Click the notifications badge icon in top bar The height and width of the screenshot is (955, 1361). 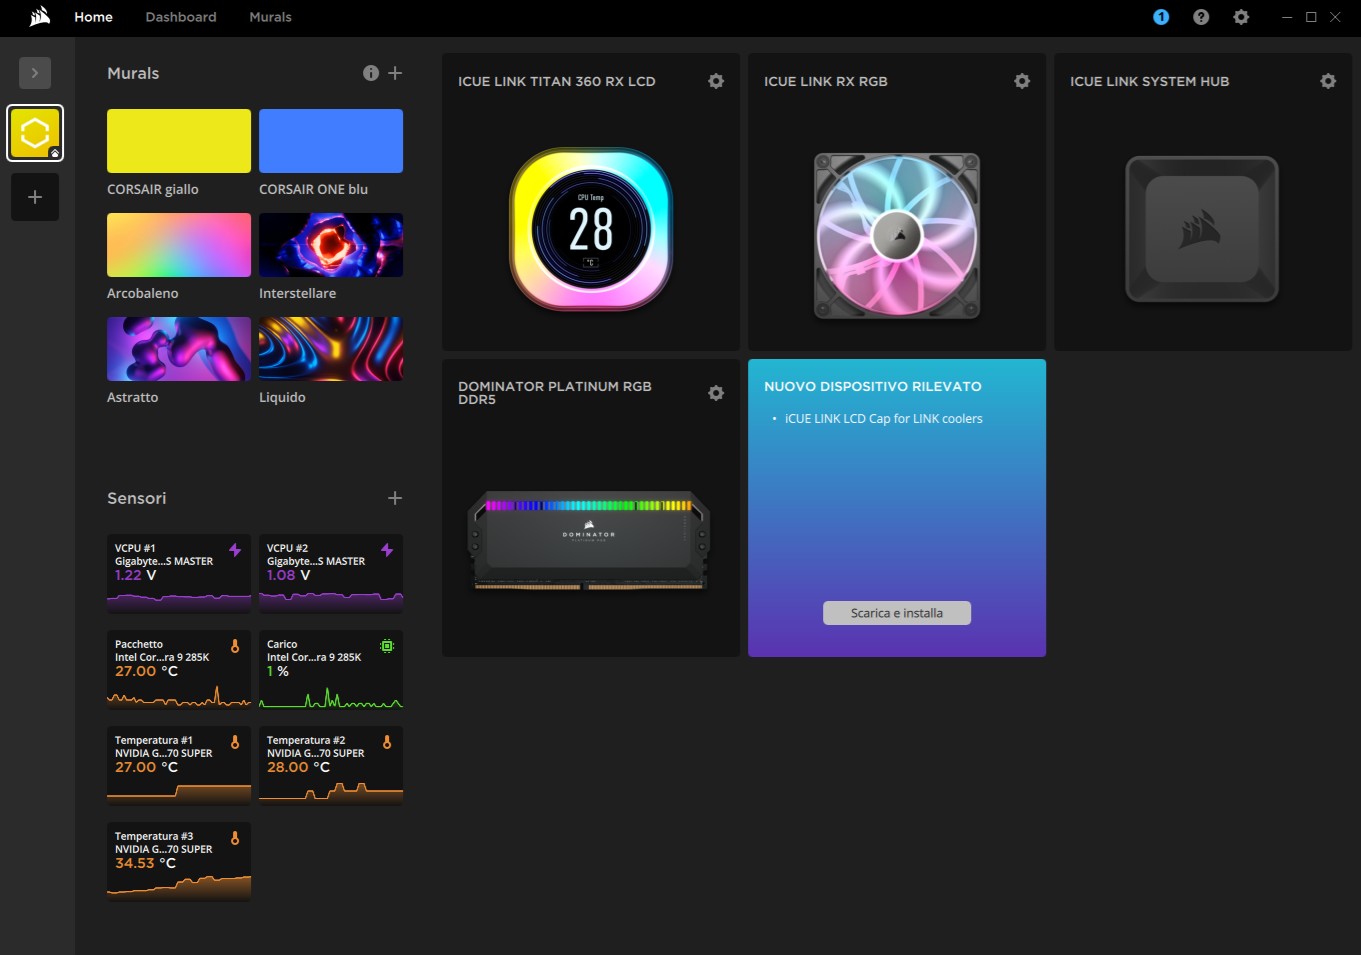[1161, 17]
